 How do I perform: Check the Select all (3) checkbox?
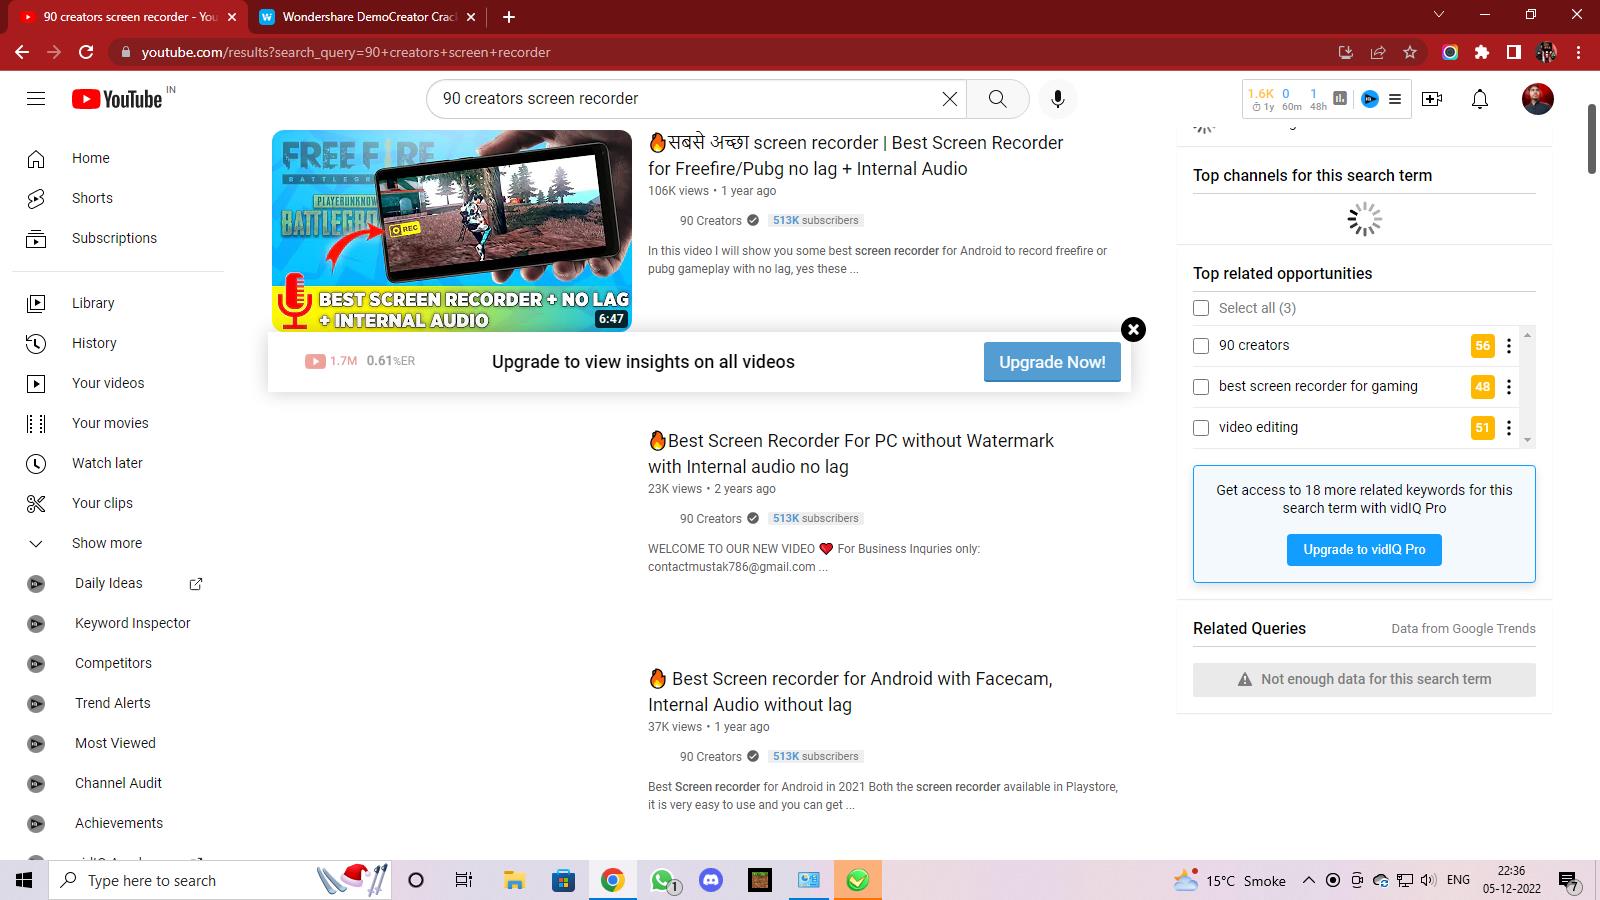(1201, 308)
